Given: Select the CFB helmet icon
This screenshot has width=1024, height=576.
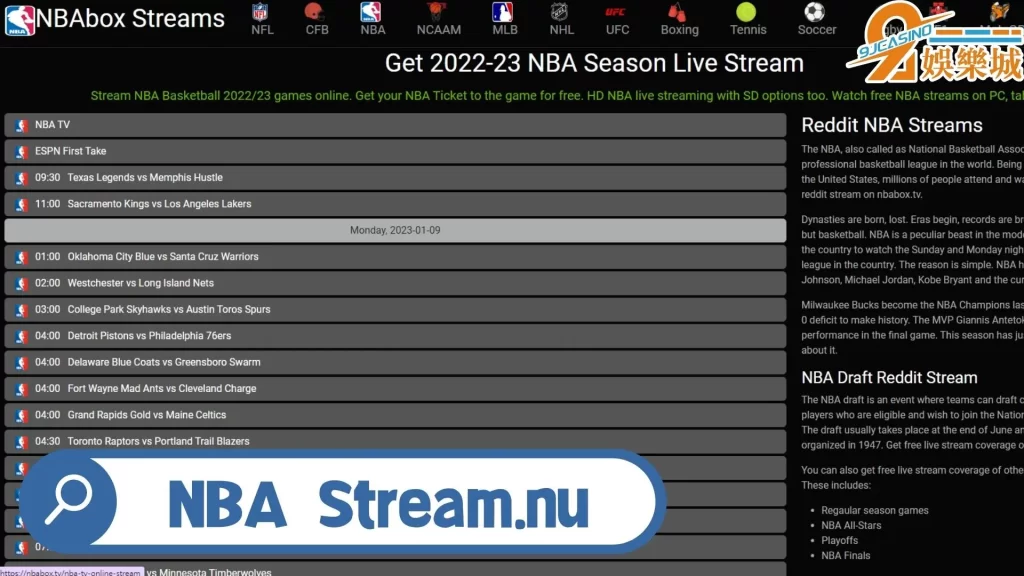Looking at the screenshot, I should tap(316, 12).
